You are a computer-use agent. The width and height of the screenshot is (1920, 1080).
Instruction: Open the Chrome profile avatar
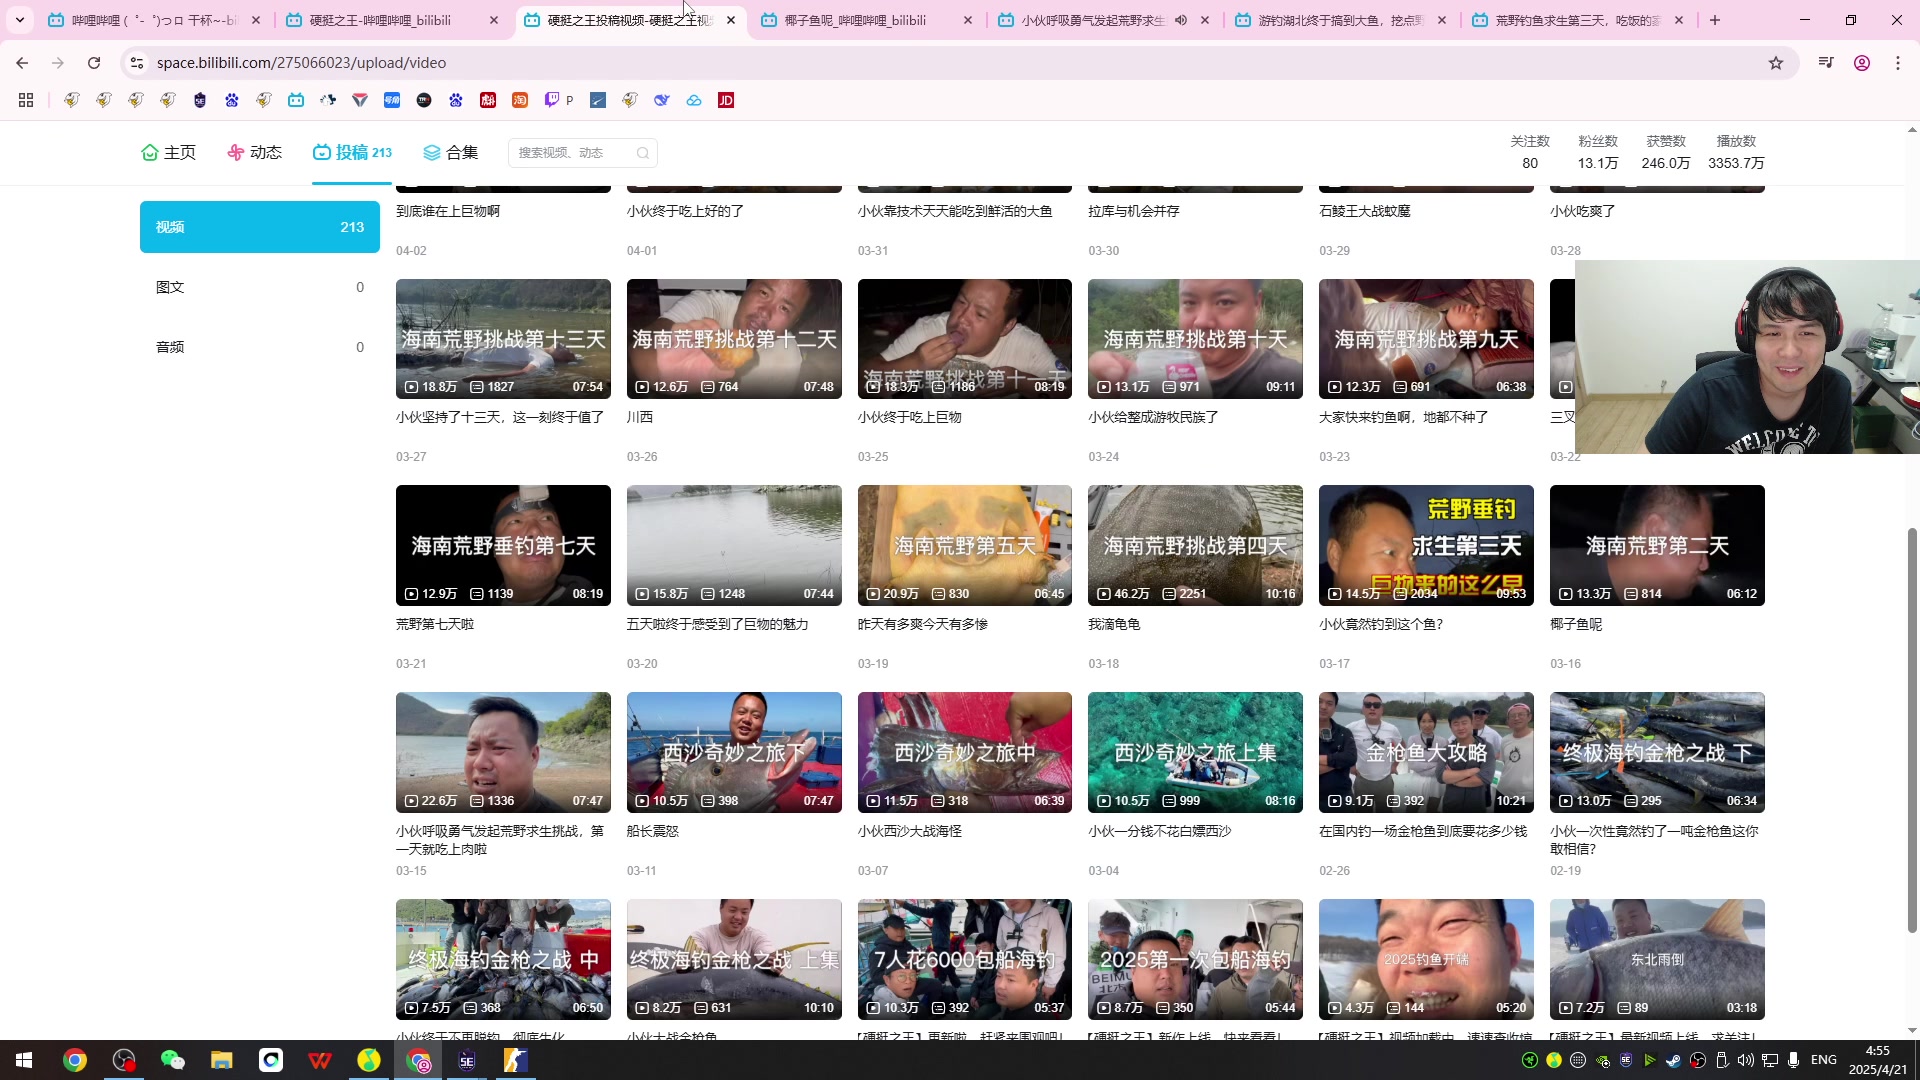coord(1862,63)
